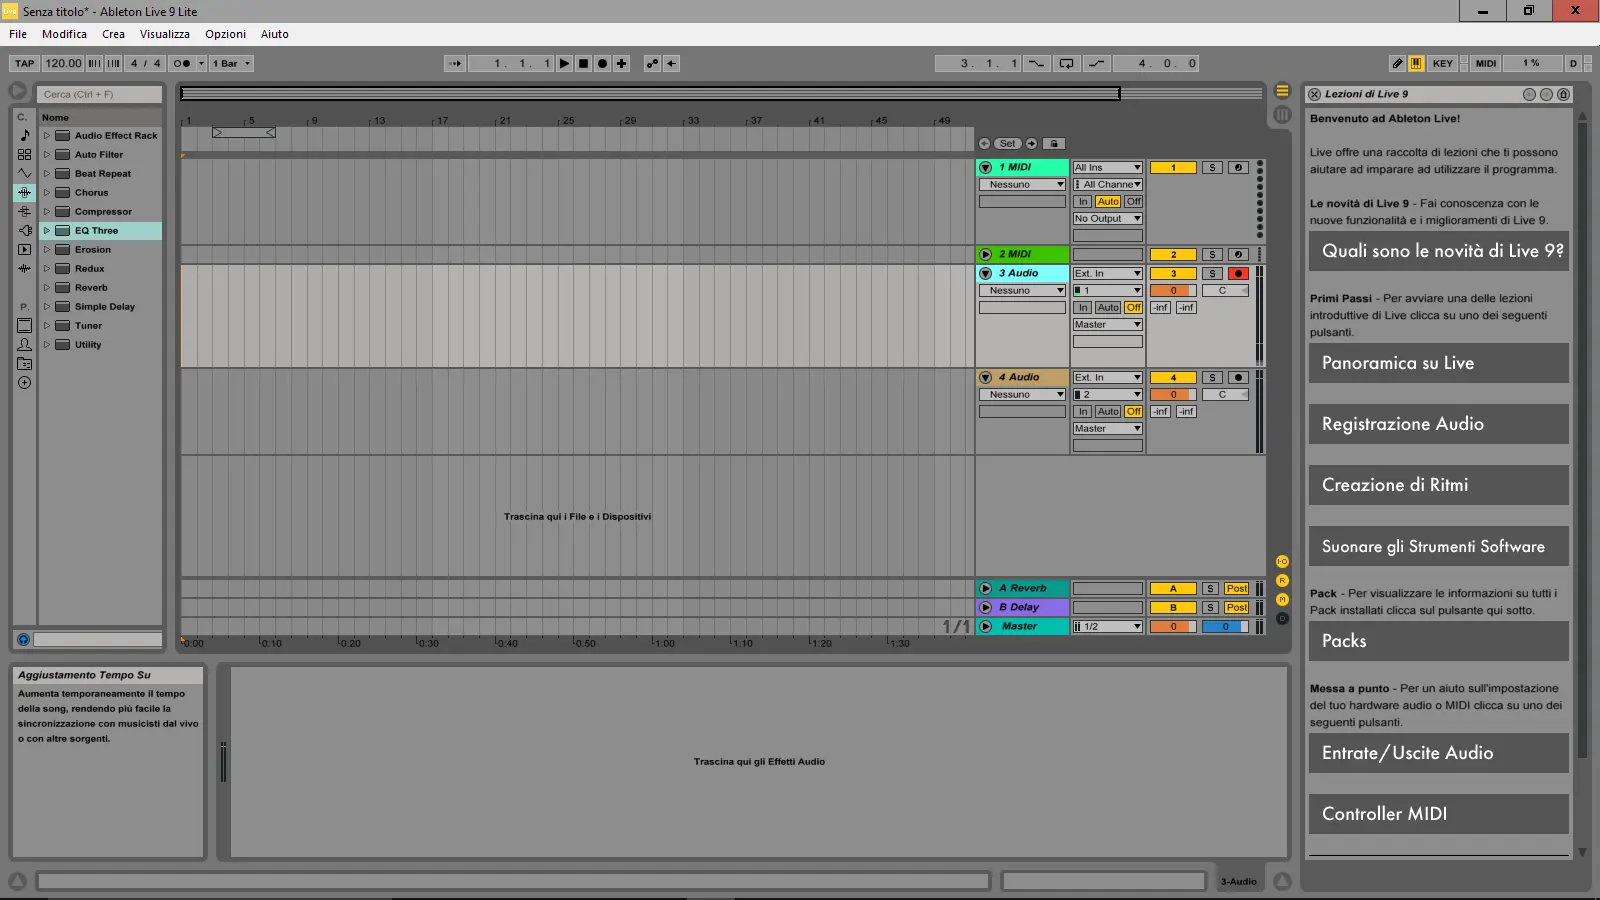
Task: Arm the 4 Audio track for recording
Action: point(1238,377)
